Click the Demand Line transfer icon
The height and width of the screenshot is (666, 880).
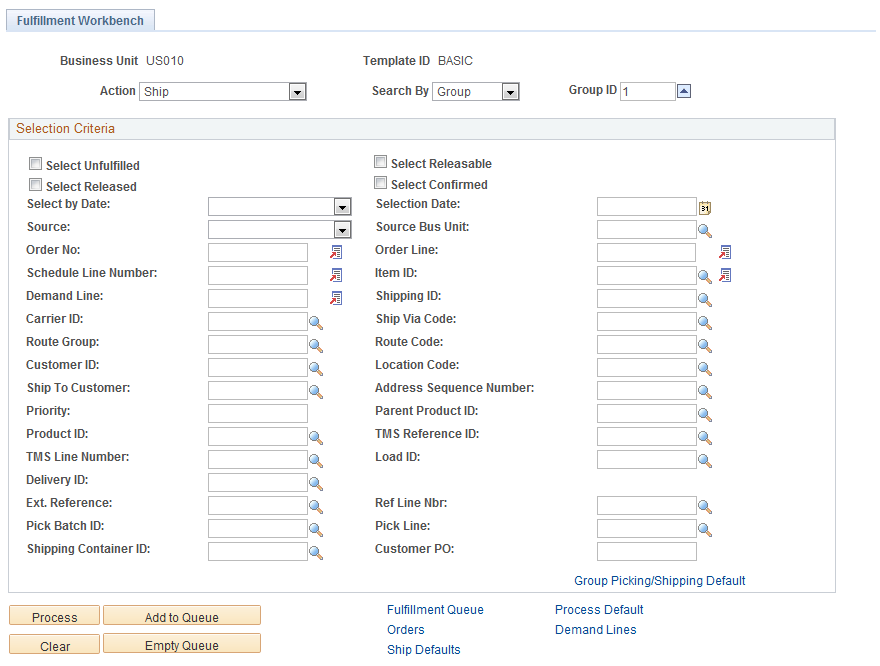[x=336, y=298]
